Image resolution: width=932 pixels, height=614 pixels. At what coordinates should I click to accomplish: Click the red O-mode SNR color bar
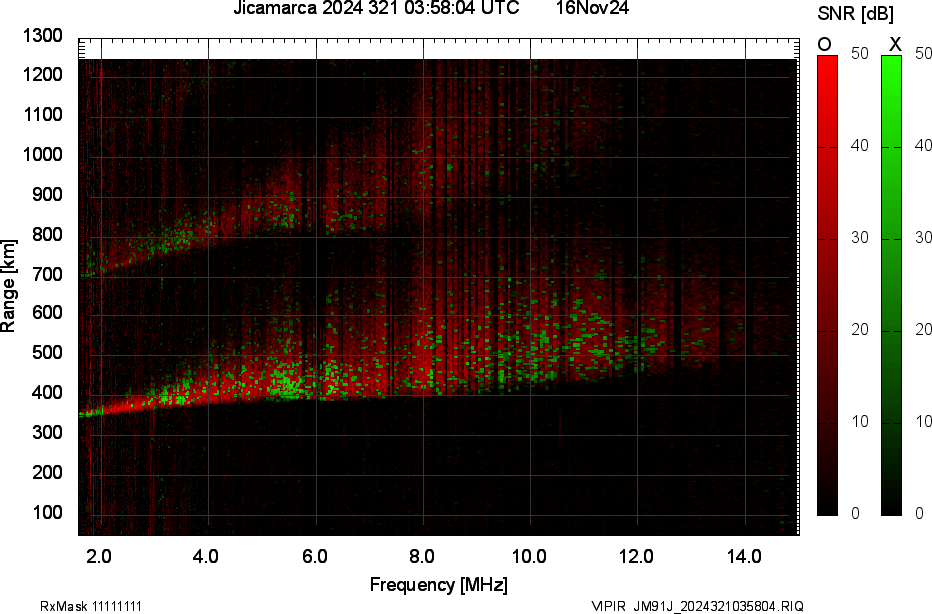pyautogui.click(x=827, y=285)
